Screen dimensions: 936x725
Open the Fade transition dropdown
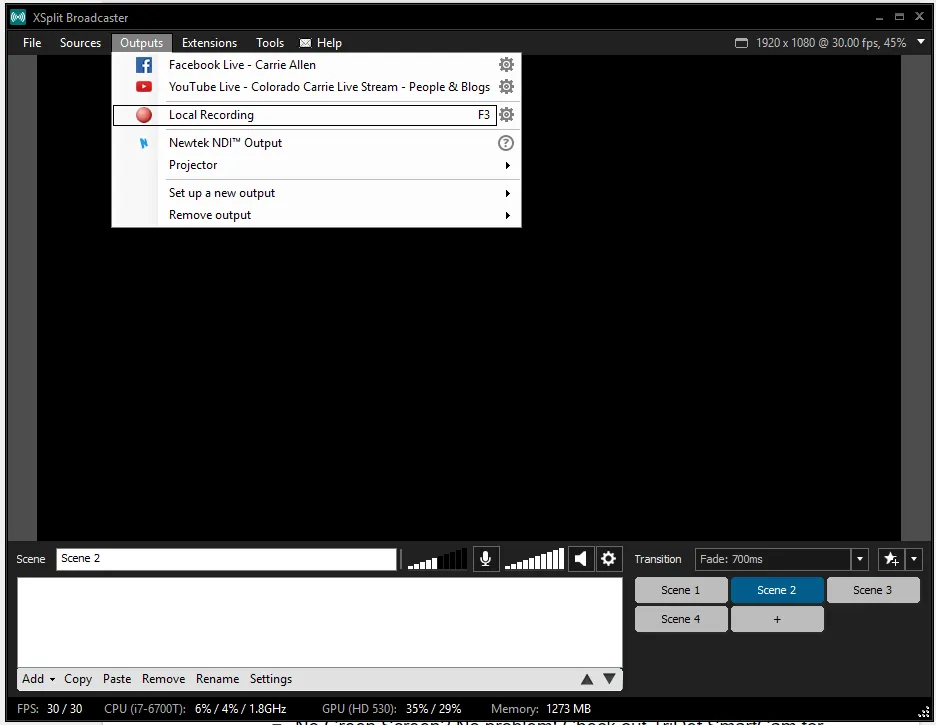click(860, 559)
